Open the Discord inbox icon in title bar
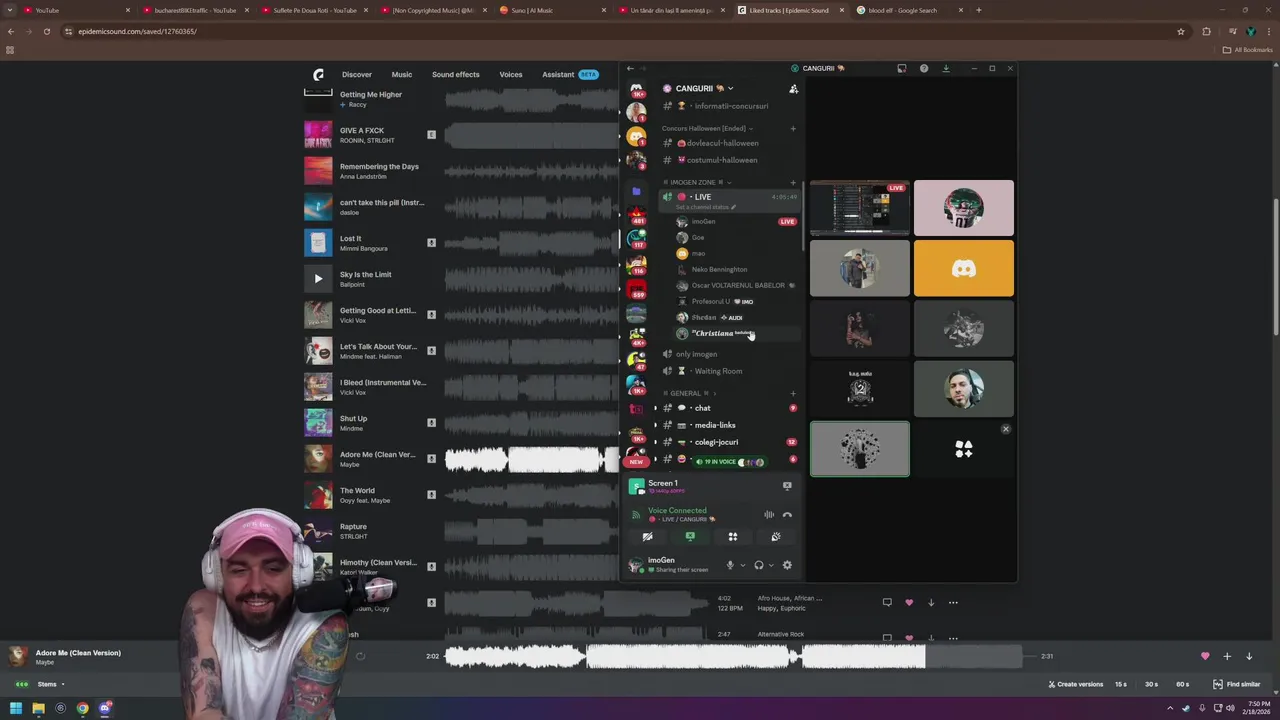Image resolution: width=1280 pixels, height=720 pixels. point(901,68)
